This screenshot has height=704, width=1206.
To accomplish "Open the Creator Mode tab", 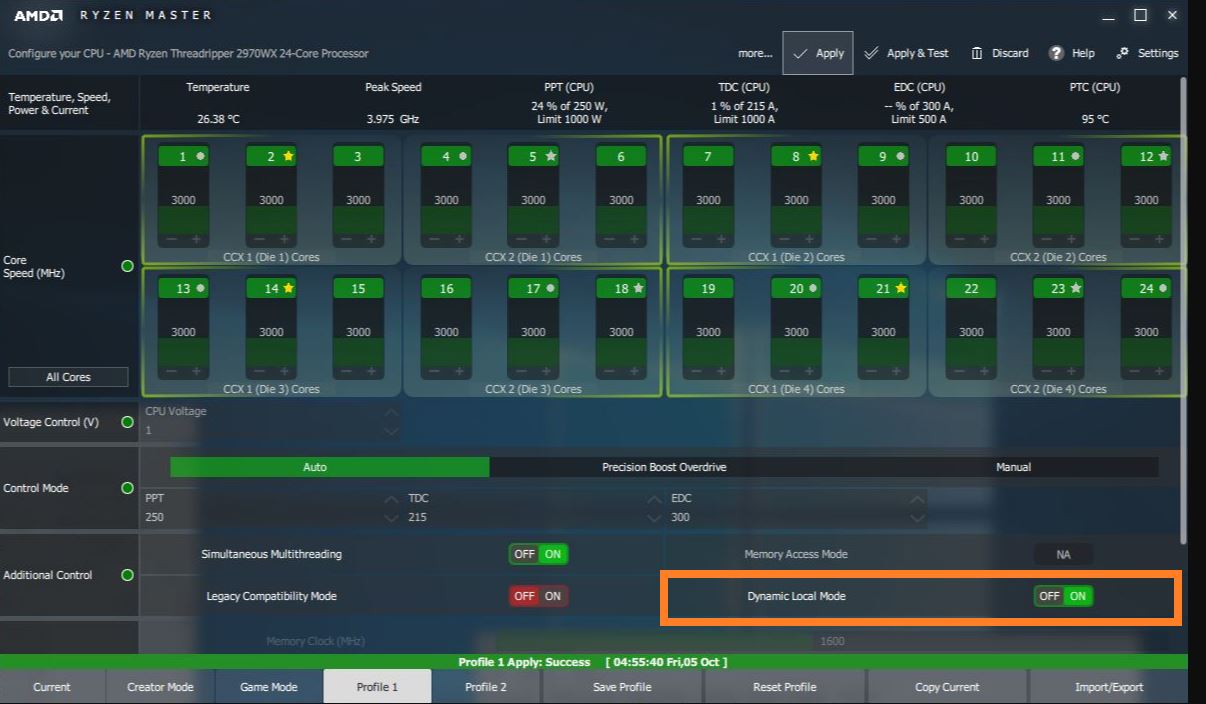I will (x=159, y=687).
